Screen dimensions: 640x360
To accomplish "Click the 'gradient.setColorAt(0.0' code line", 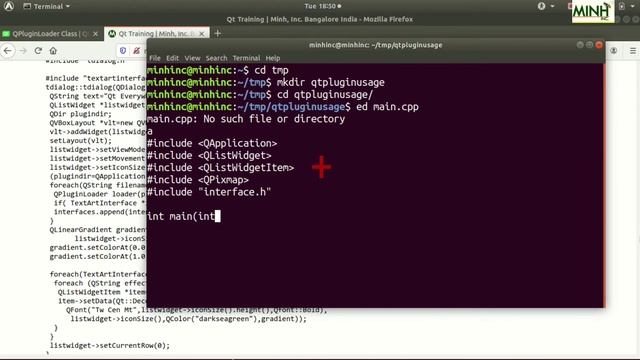I will click(x=98, y=247).
